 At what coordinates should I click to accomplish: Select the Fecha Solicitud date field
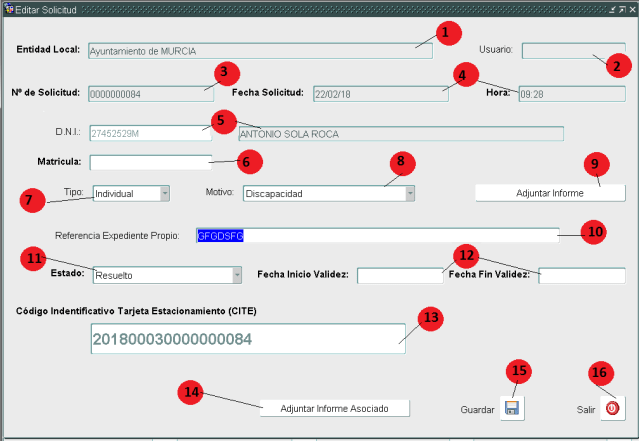(379, 94)
